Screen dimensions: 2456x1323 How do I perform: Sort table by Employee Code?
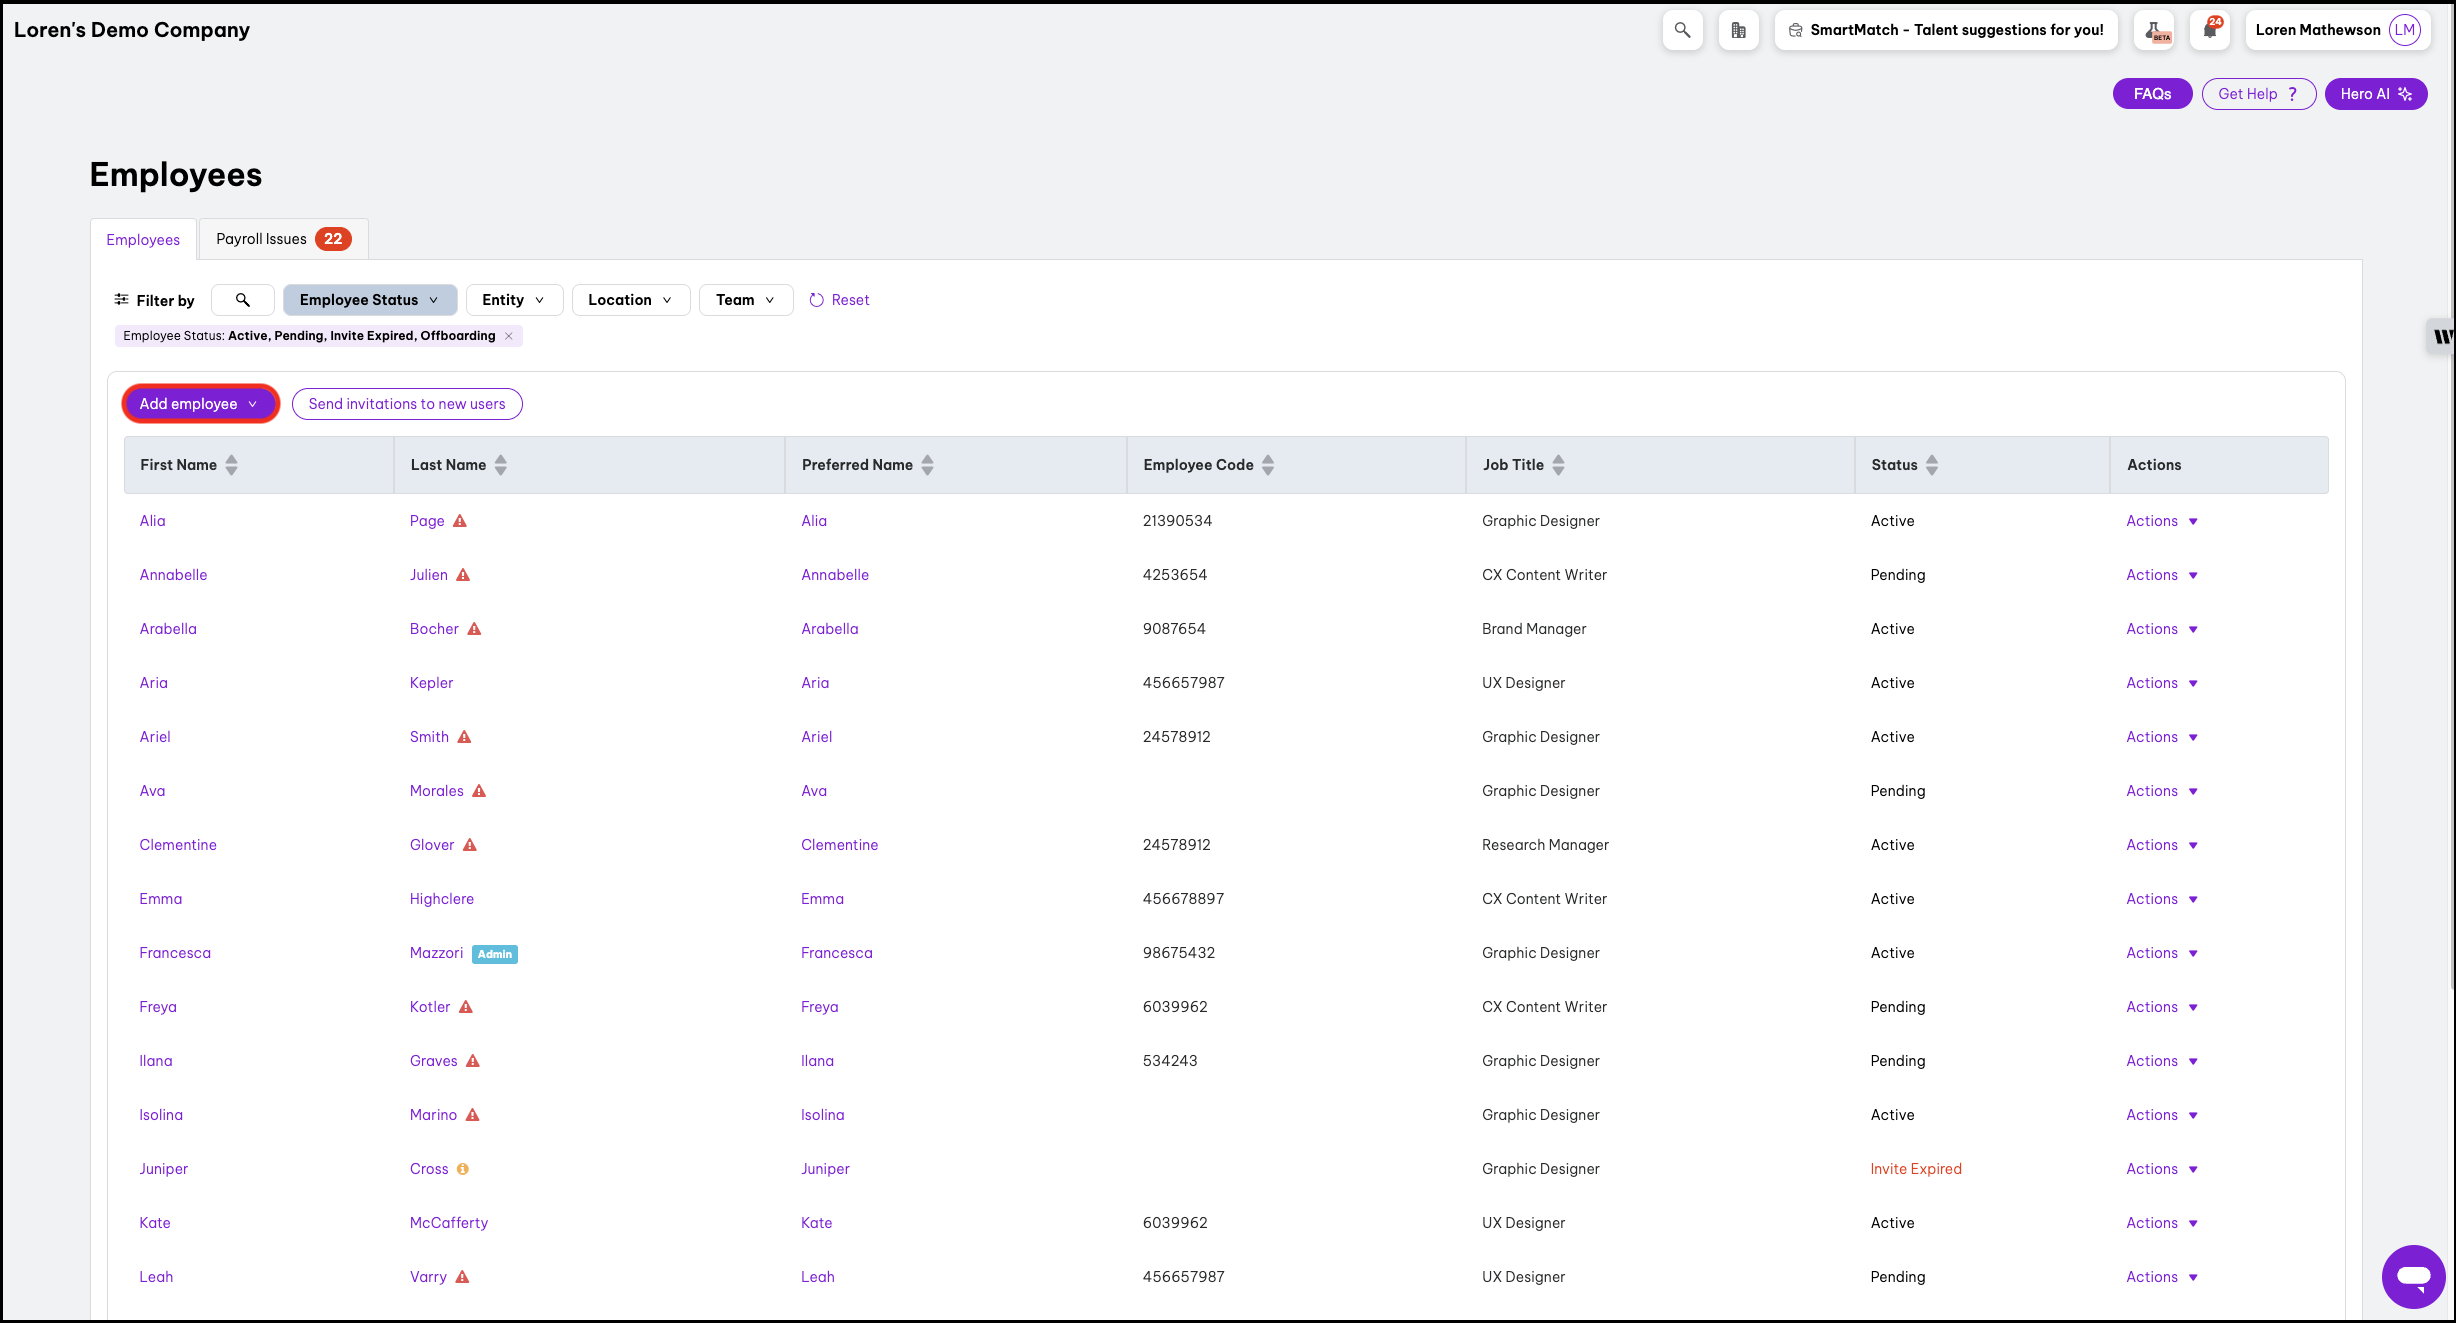pyautogui.click(x=1268, y=465)
